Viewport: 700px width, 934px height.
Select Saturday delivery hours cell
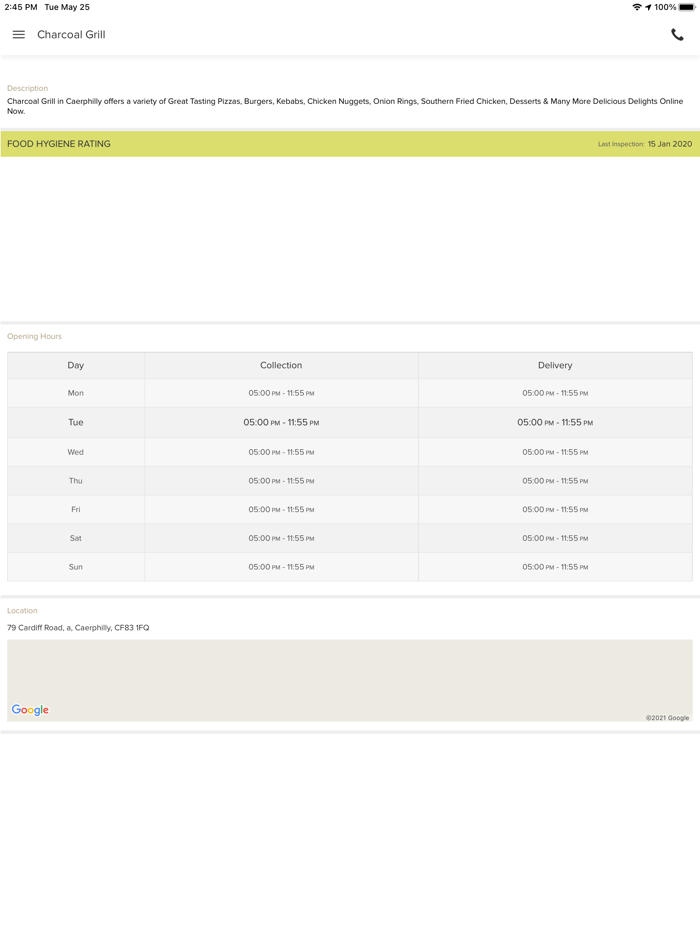[555, 538]
